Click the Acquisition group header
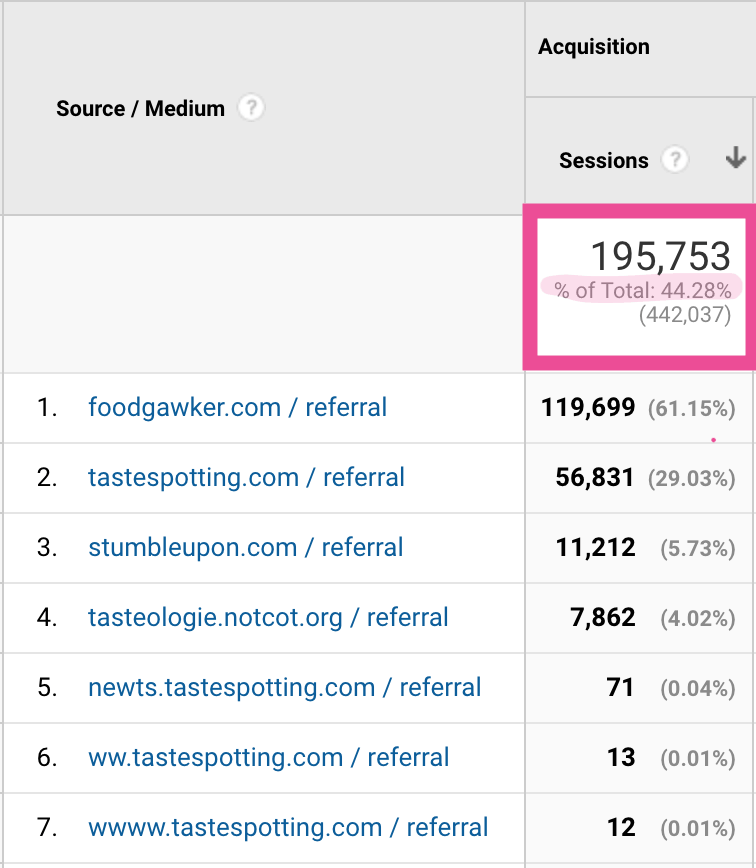756x868 pixels. point(594,47)
